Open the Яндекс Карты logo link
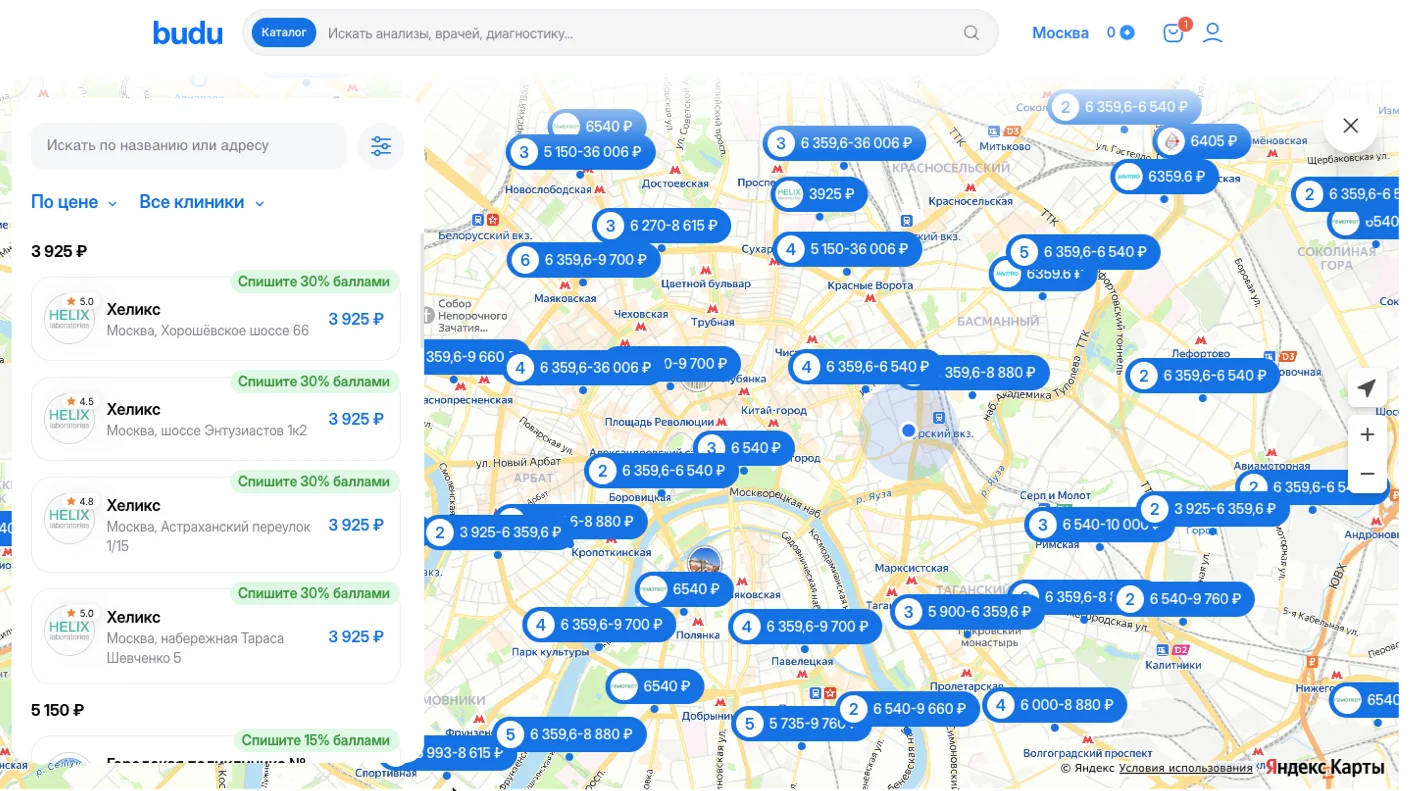The image size is (1412, 791). 1326,768
